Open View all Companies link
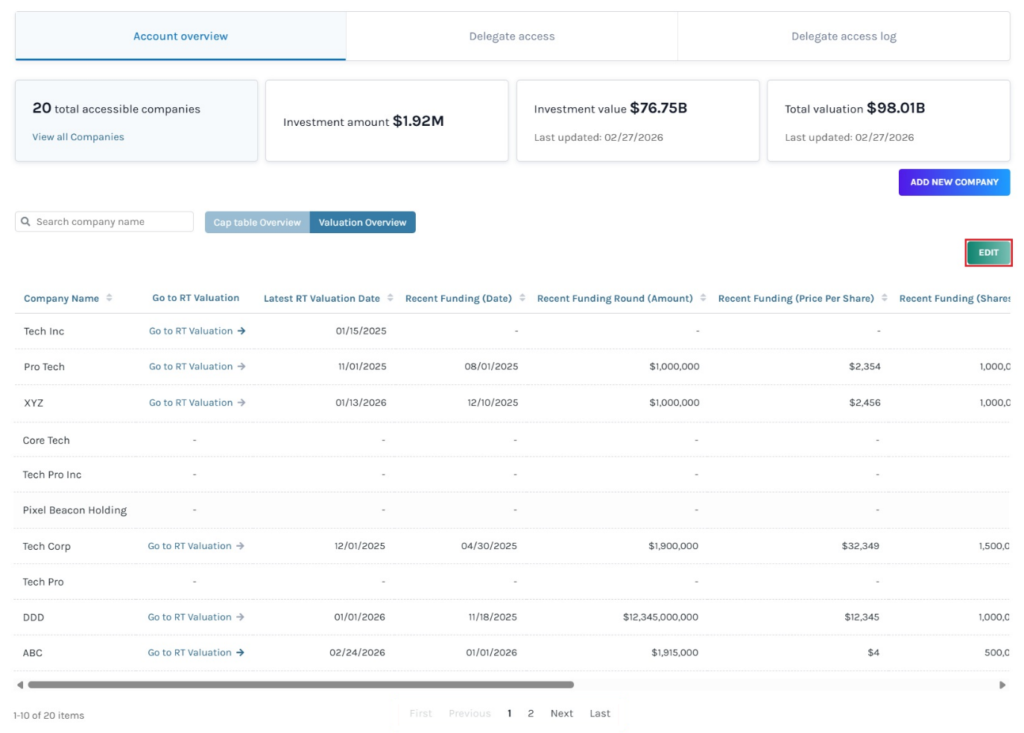 78,137
